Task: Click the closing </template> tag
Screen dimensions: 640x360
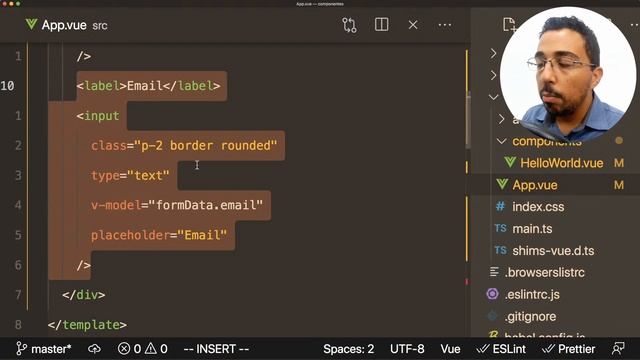Action: coord(87,325)
